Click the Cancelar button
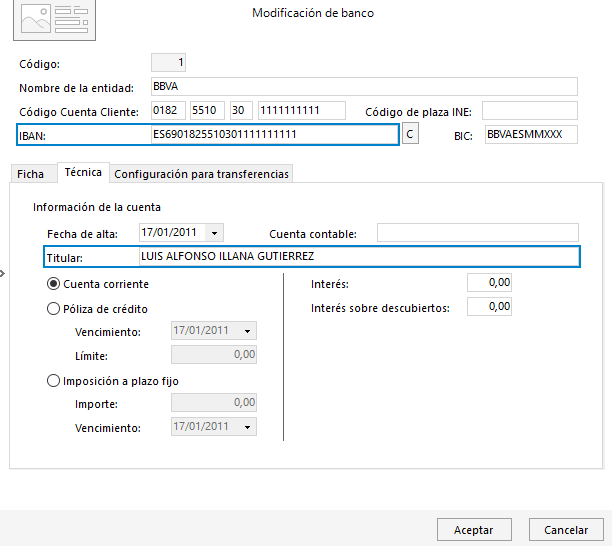Viewport: 612px width, 546px height. pos(566,530)
